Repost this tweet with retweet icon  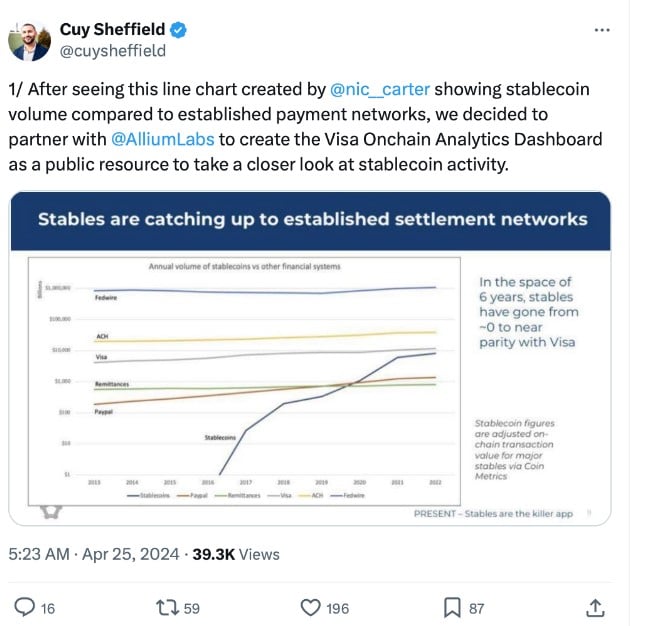coord(164,607)
